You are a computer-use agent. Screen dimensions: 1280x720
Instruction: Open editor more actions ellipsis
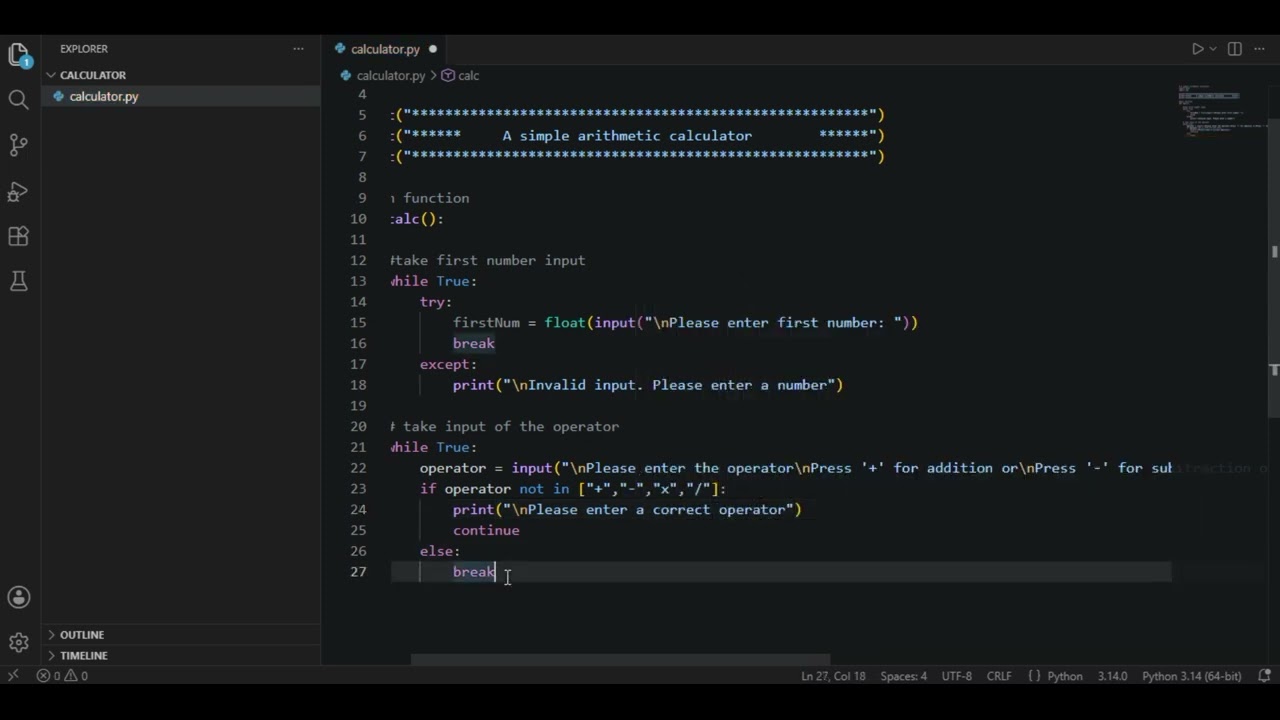tap(1259, 49)
